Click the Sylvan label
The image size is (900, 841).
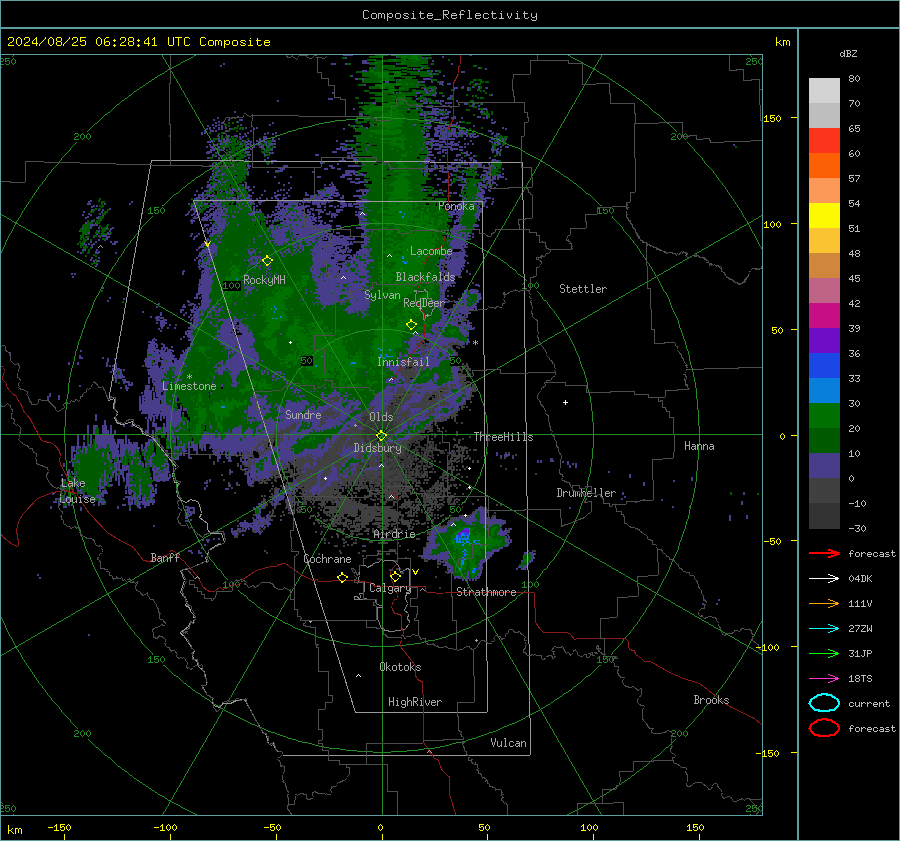[382, 295]
